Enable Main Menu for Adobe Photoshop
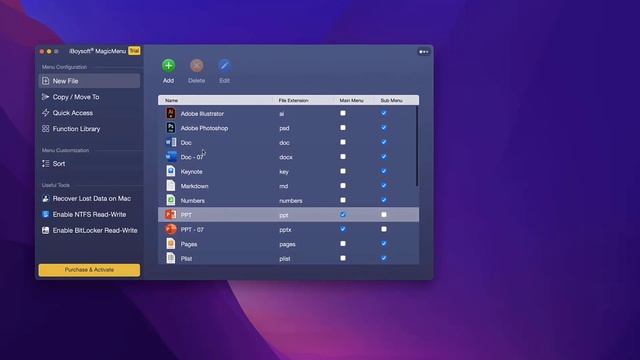The image size is (640, 360). (x=343, y=128)
